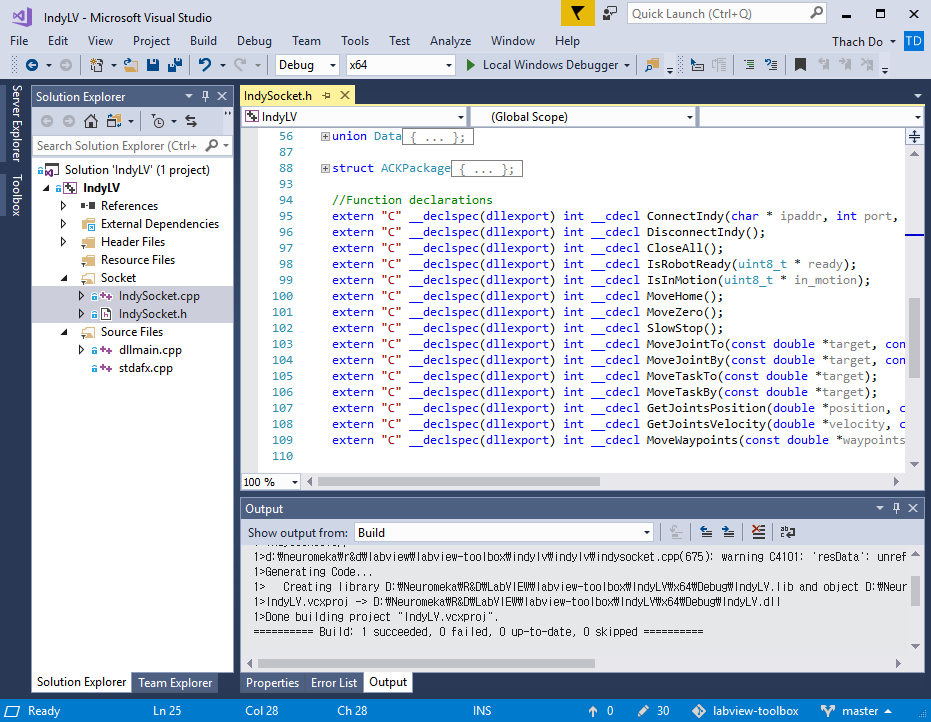931x722 pixels.
Task: Click Sync with Active Document icon
Action: tap(191, 121)
